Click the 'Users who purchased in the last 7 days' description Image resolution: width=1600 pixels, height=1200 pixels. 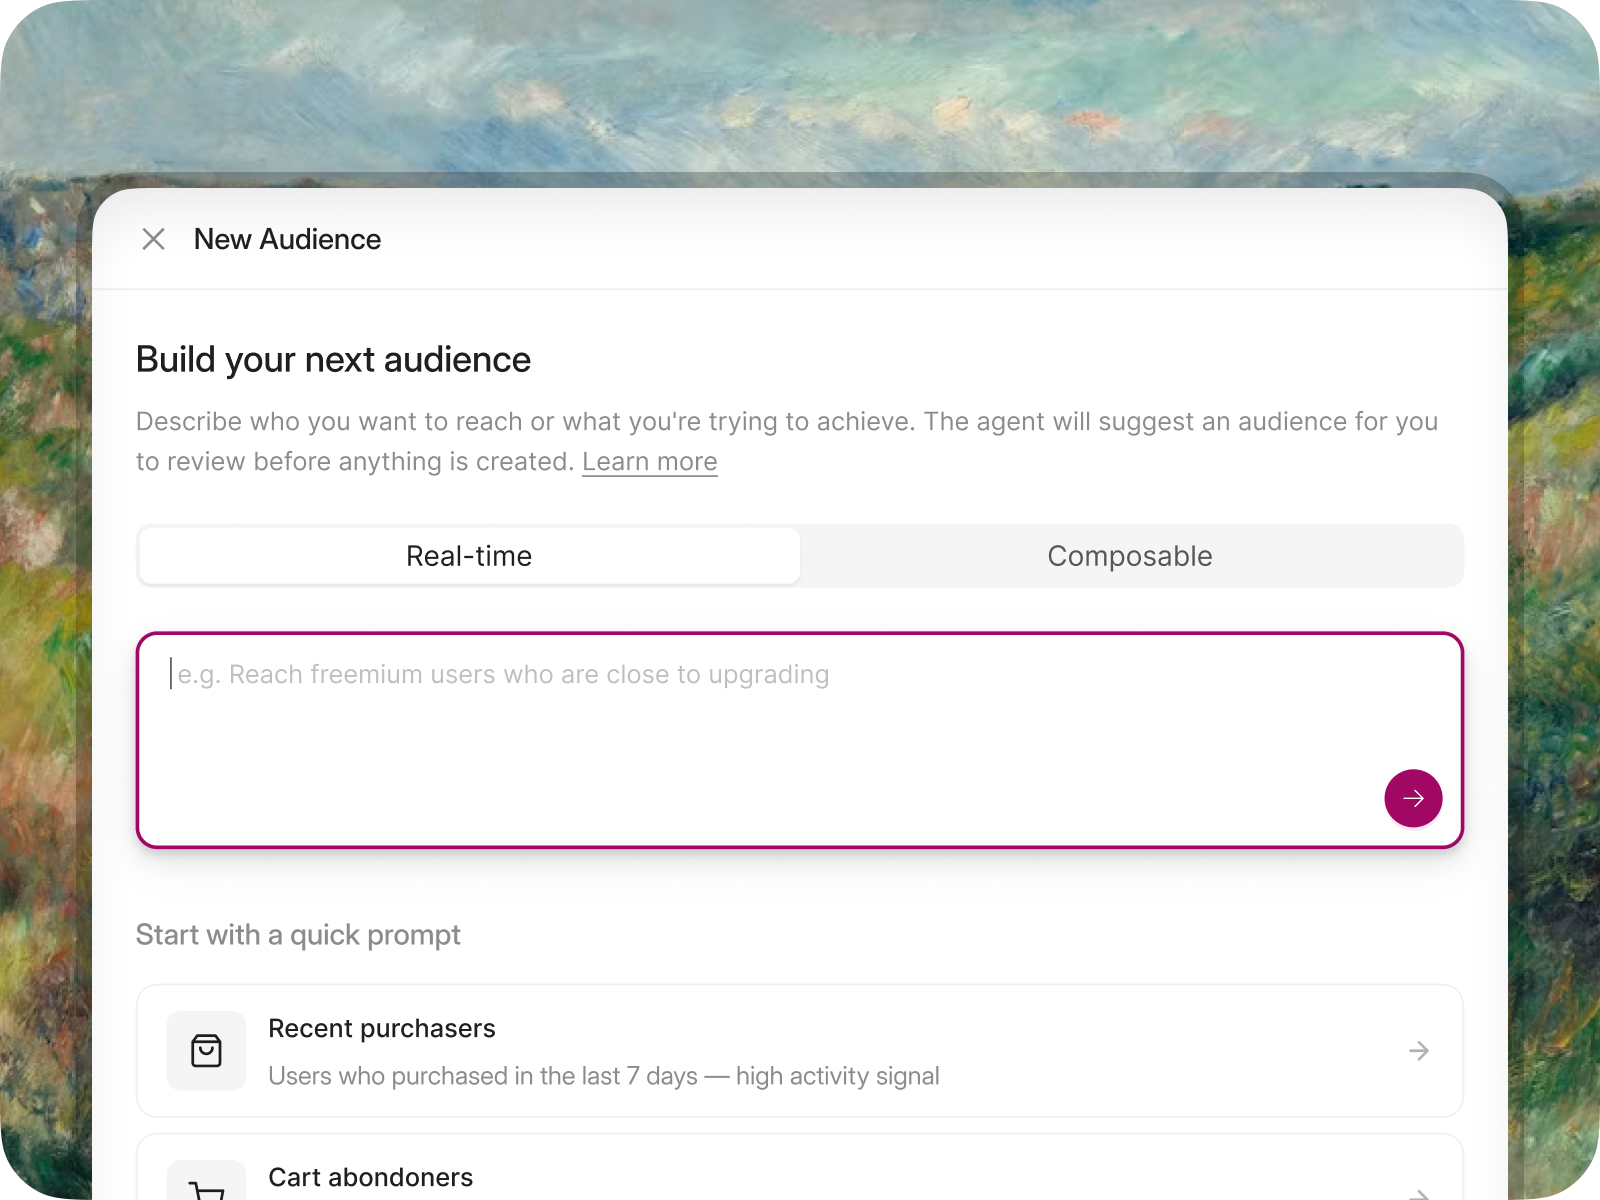(604, 1076)
